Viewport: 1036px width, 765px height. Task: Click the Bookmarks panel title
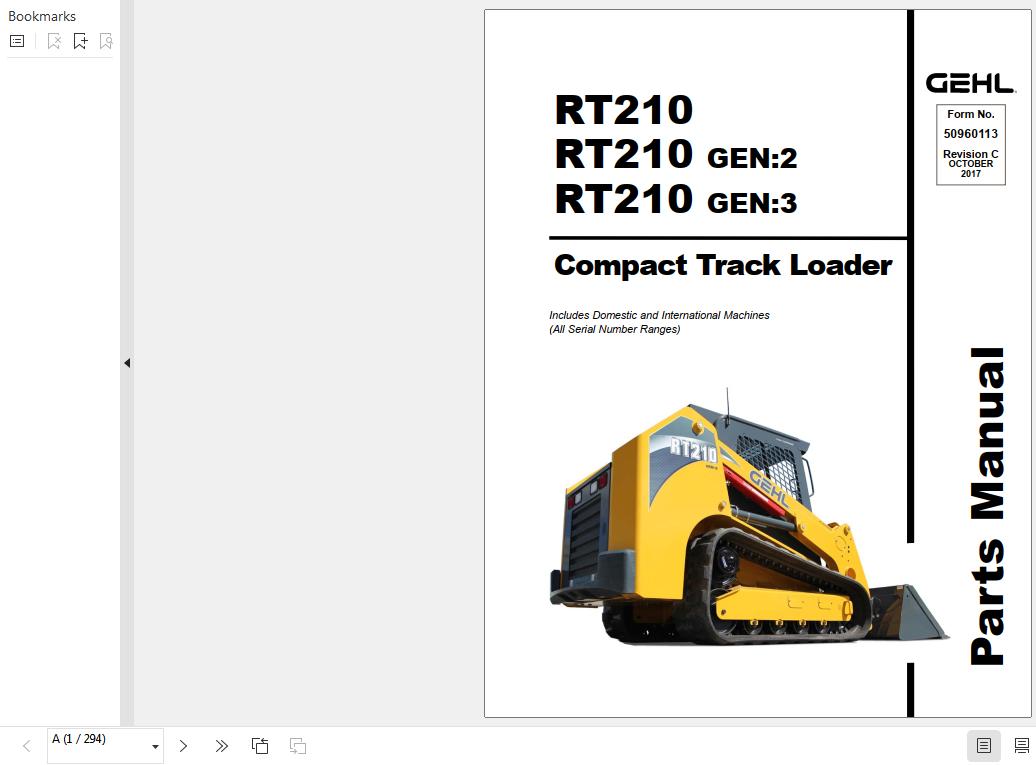42,16
